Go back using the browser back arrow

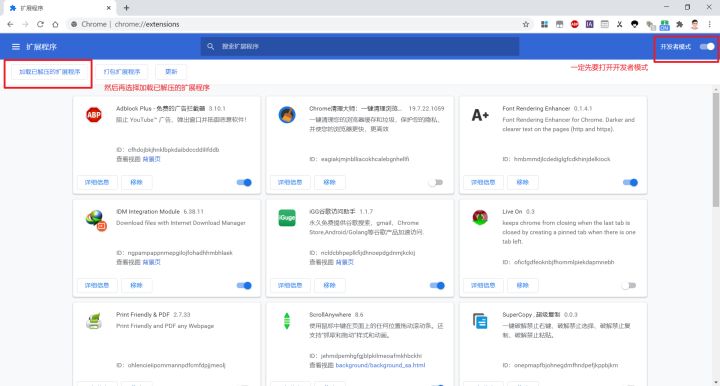point(10,24)
